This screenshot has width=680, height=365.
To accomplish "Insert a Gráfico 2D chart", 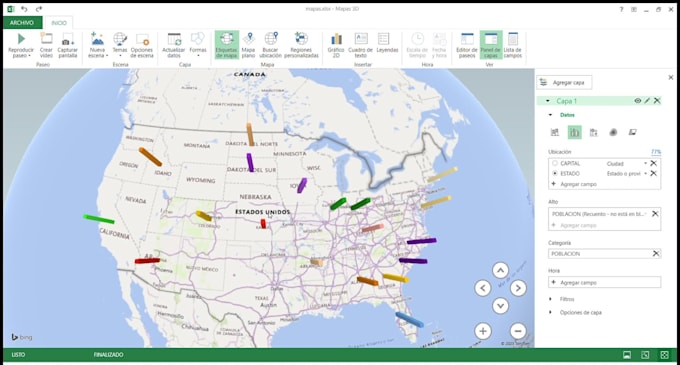I will tap(336, 45).
